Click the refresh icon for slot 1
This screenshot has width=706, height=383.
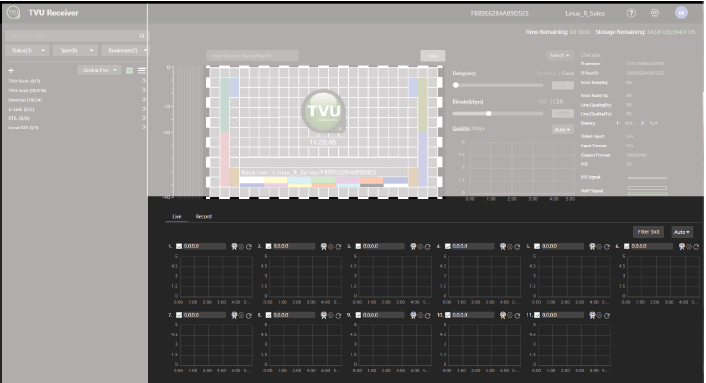point(249,247)
